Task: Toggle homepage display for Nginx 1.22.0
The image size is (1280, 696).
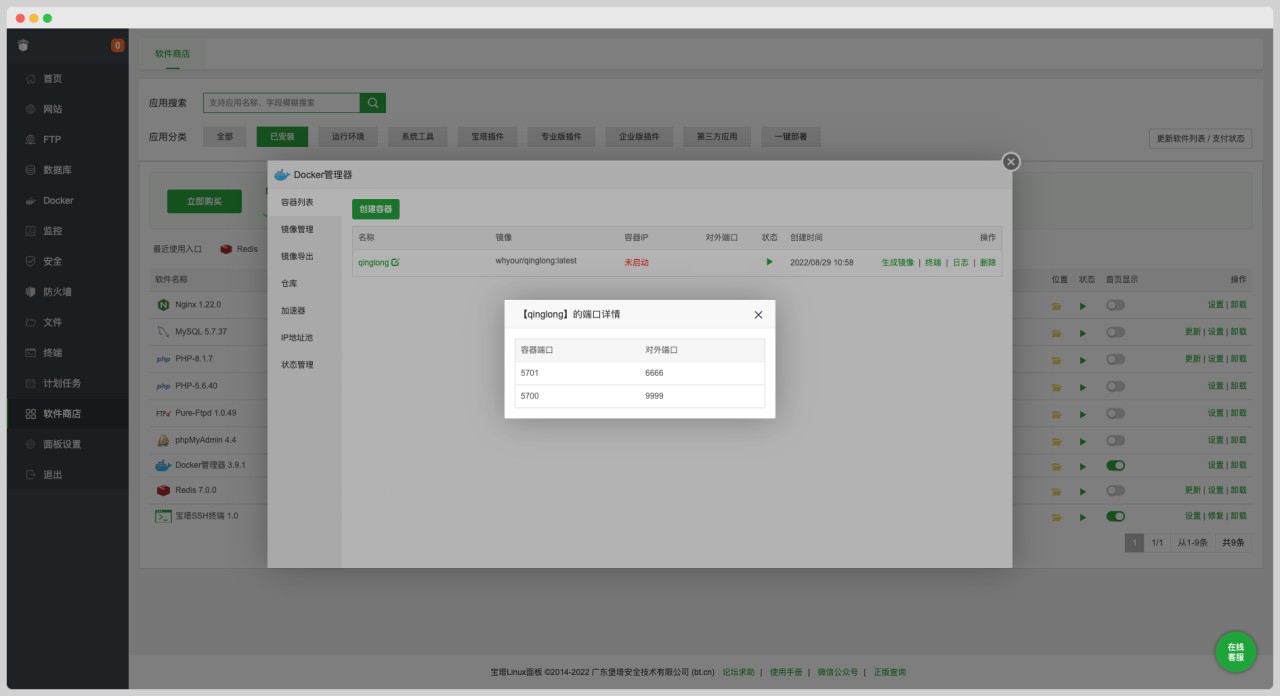Action: click(x=1115, y=305)
